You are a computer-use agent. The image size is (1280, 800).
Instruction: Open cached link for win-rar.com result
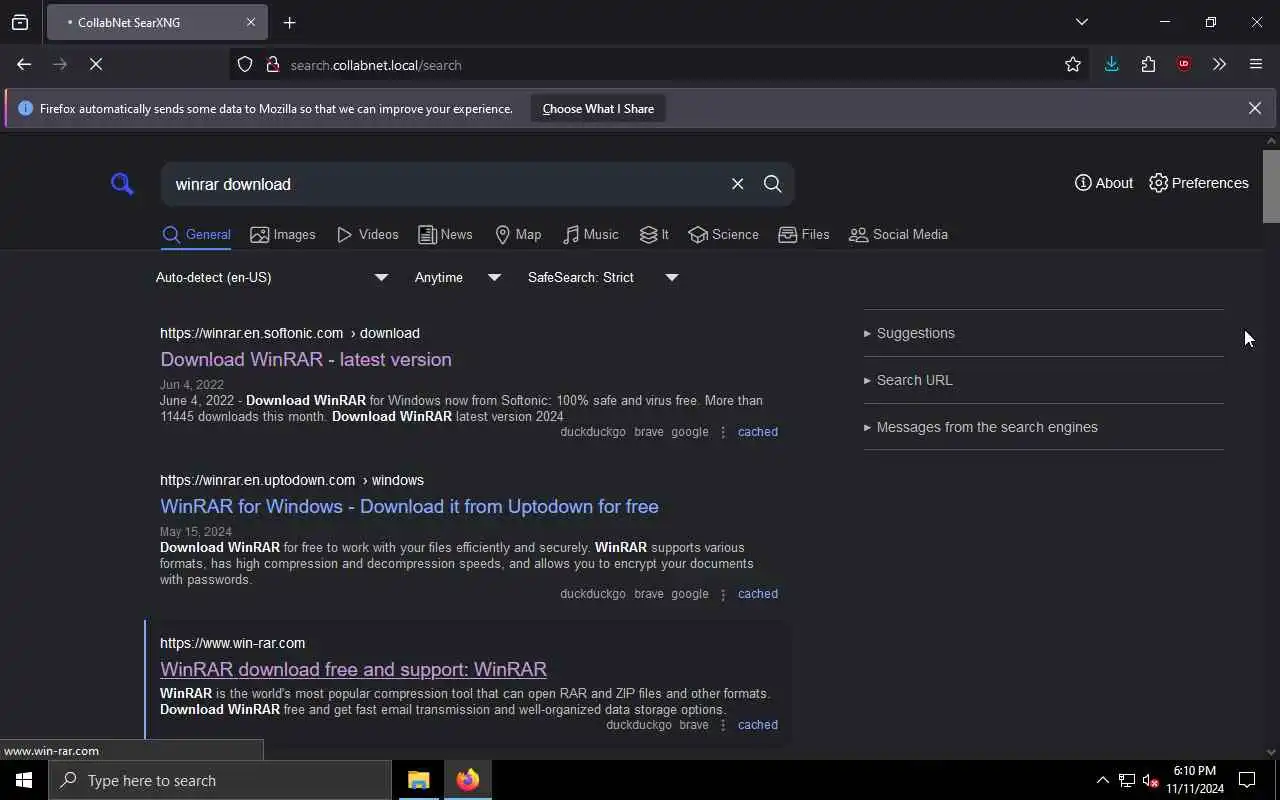click(757, 725)
